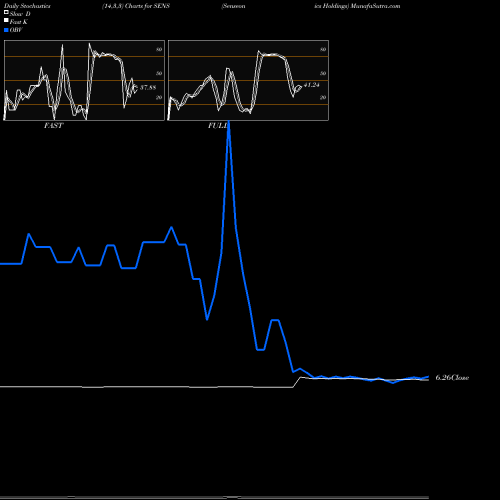Click the '(14,3,3) Charts for SENS' text
The height and width of the screenshot is (500, 500).
coord(136,6)
